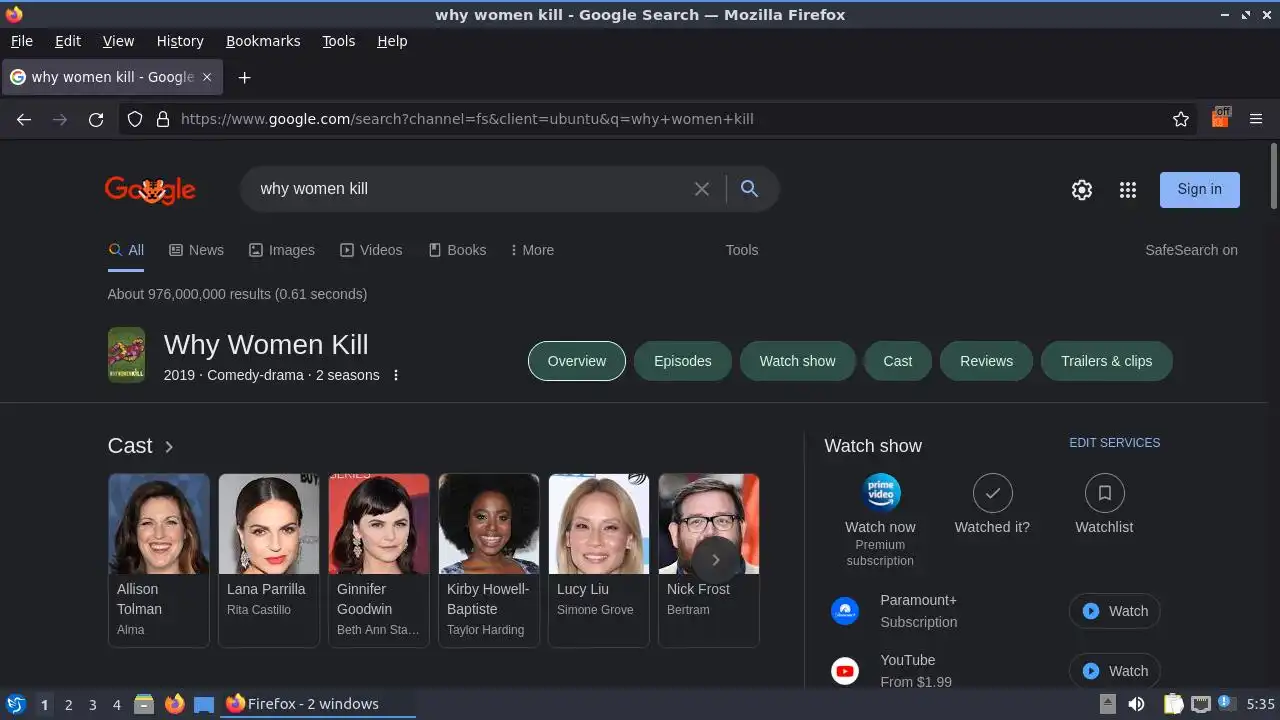Go back with the browser back arrow
The image size is (1280, 720).
click(x=24, y=119)
